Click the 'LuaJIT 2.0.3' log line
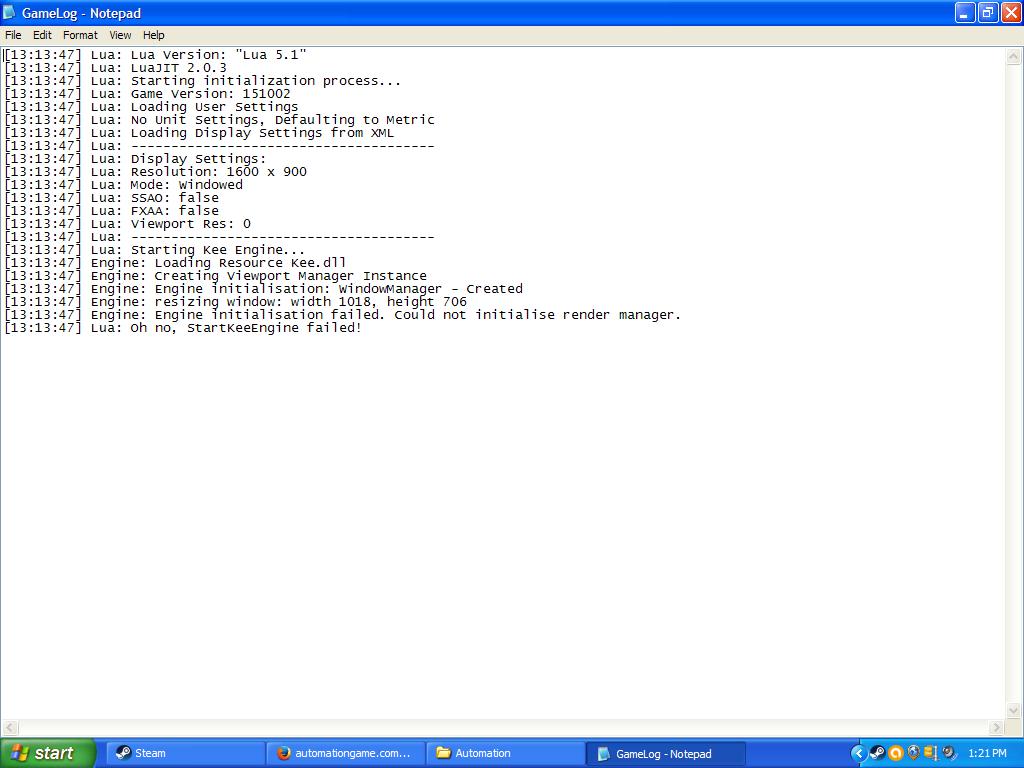This screenshot has height=768, width=1024. tap(116, 68)
